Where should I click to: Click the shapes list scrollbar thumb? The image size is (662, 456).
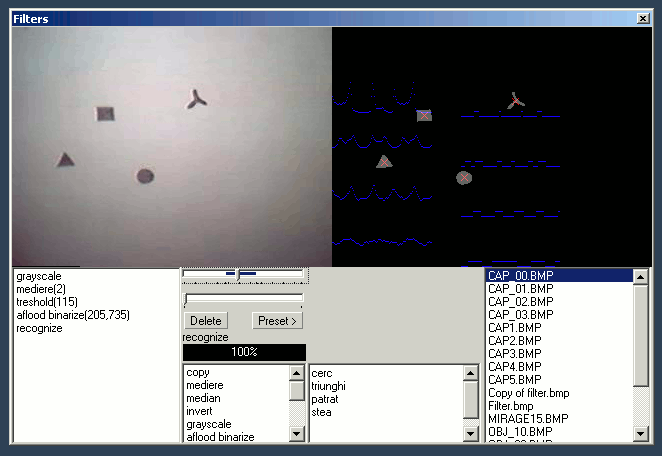click(x=471, y=399)
